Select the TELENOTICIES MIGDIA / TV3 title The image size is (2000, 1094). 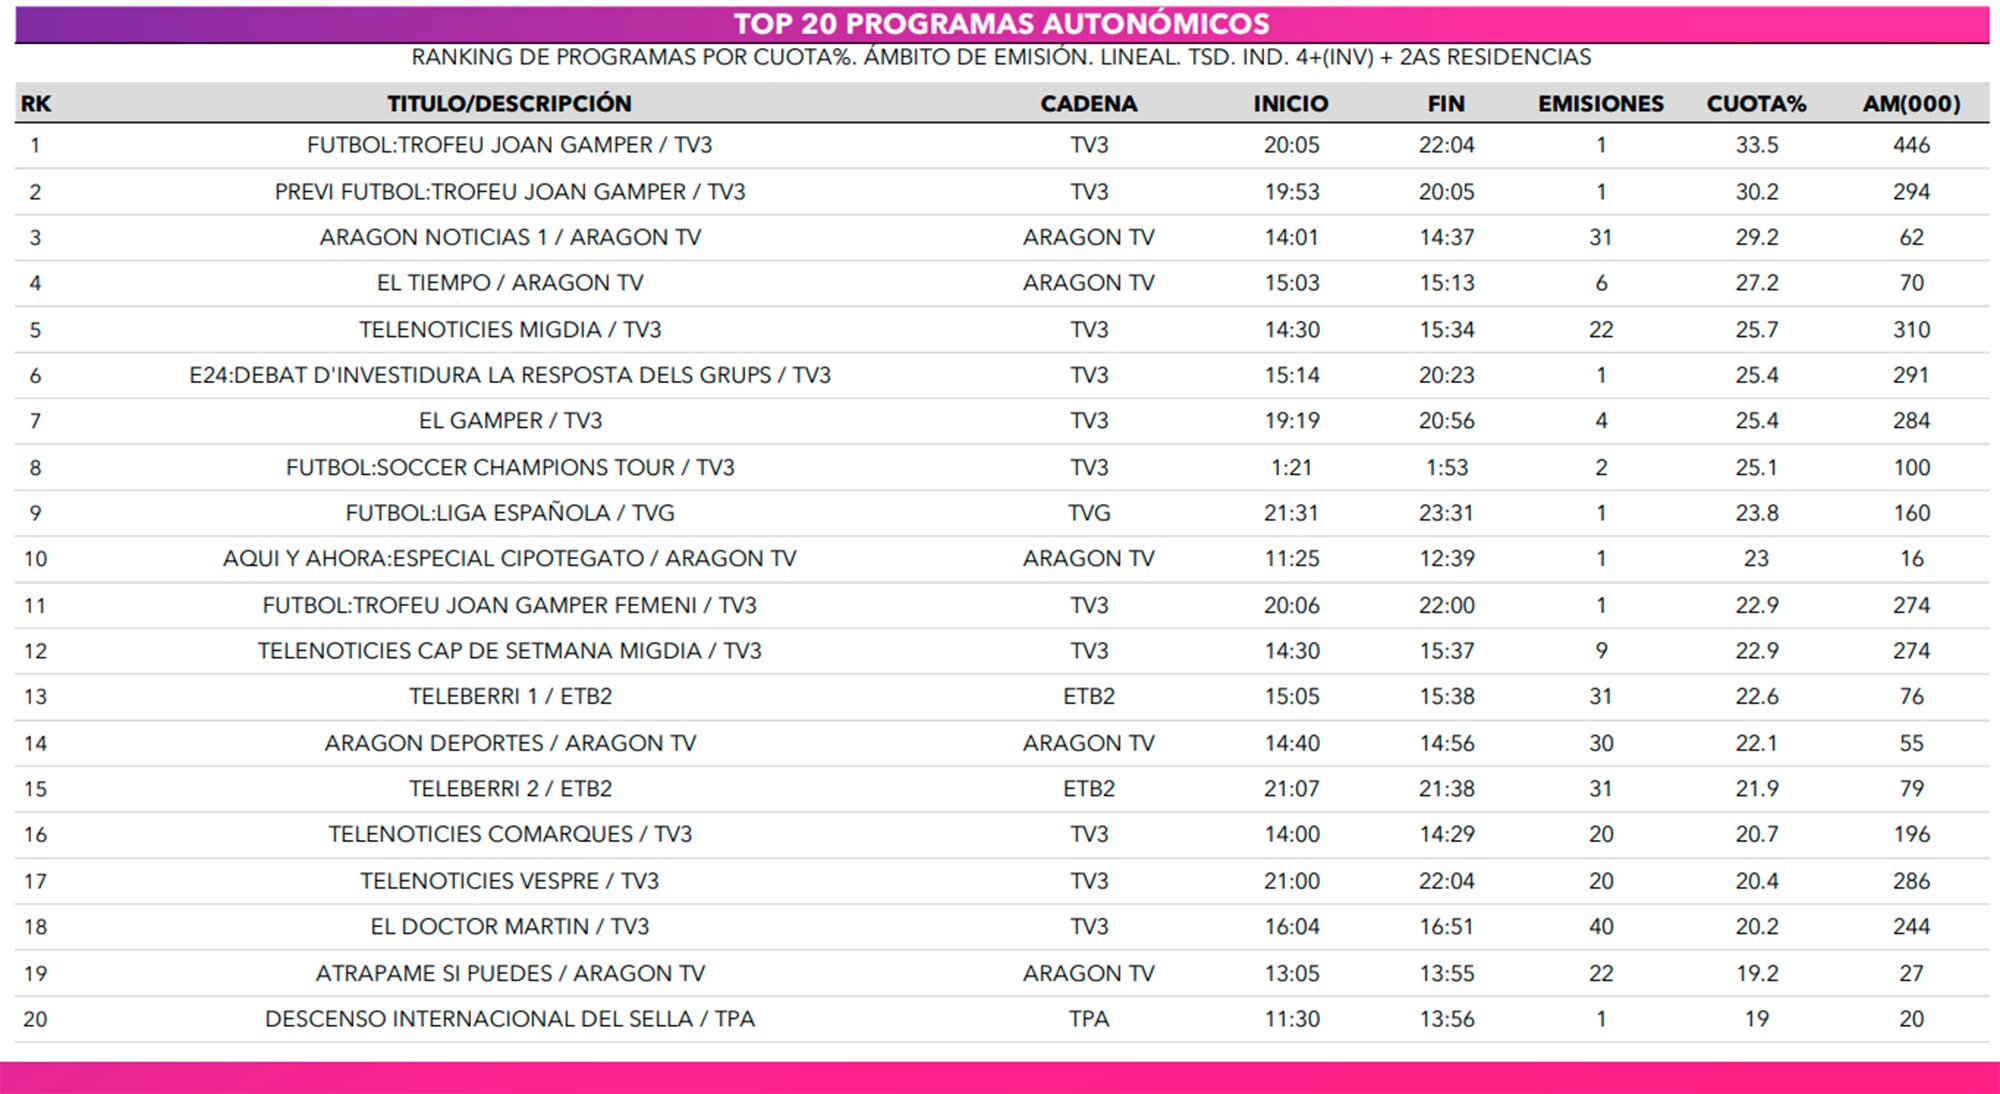[509, 329]
